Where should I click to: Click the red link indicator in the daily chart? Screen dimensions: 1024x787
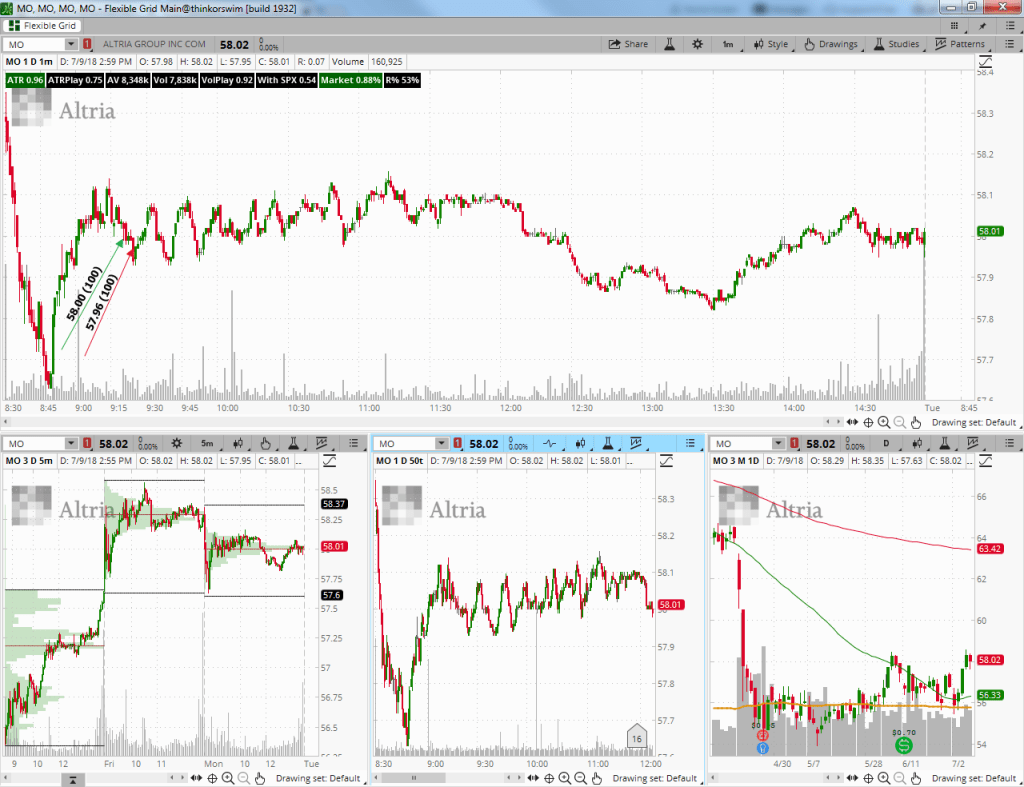797,443
